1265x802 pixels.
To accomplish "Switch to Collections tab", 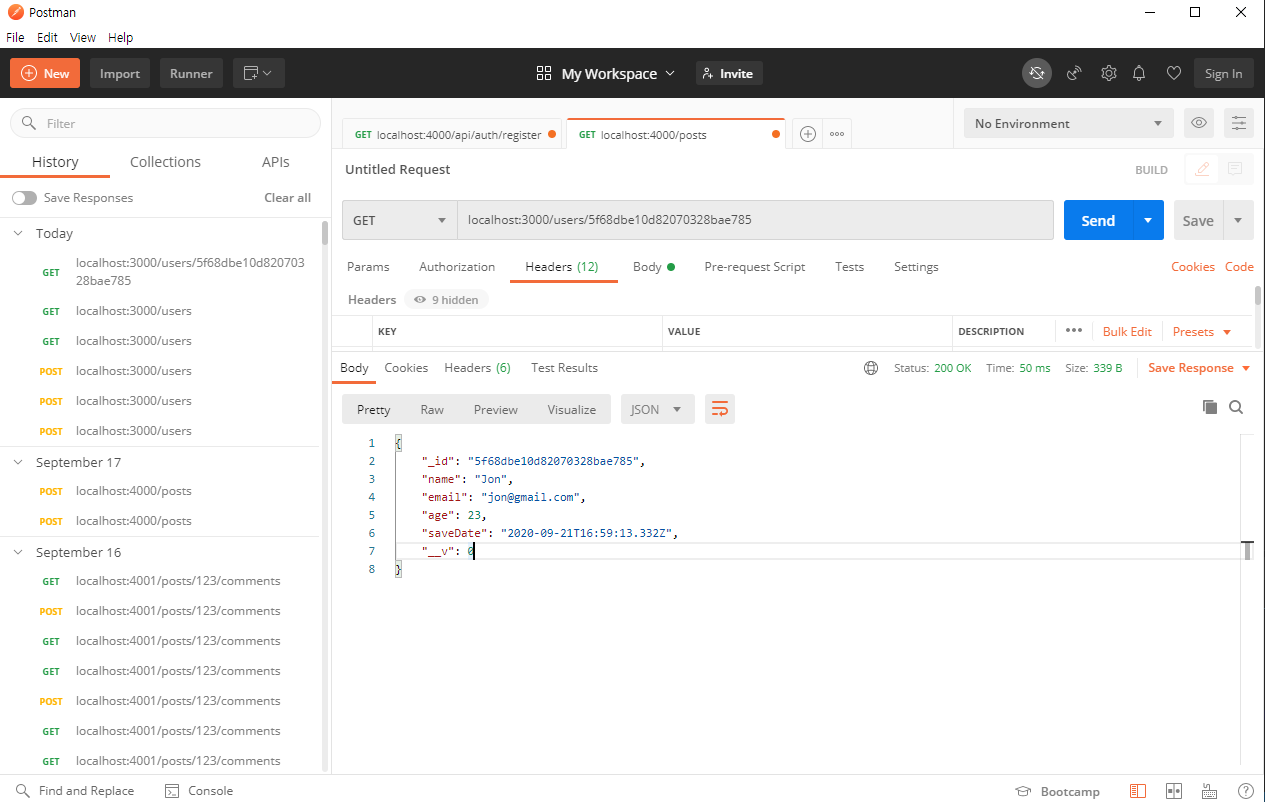I will click(x=165, y=162).
